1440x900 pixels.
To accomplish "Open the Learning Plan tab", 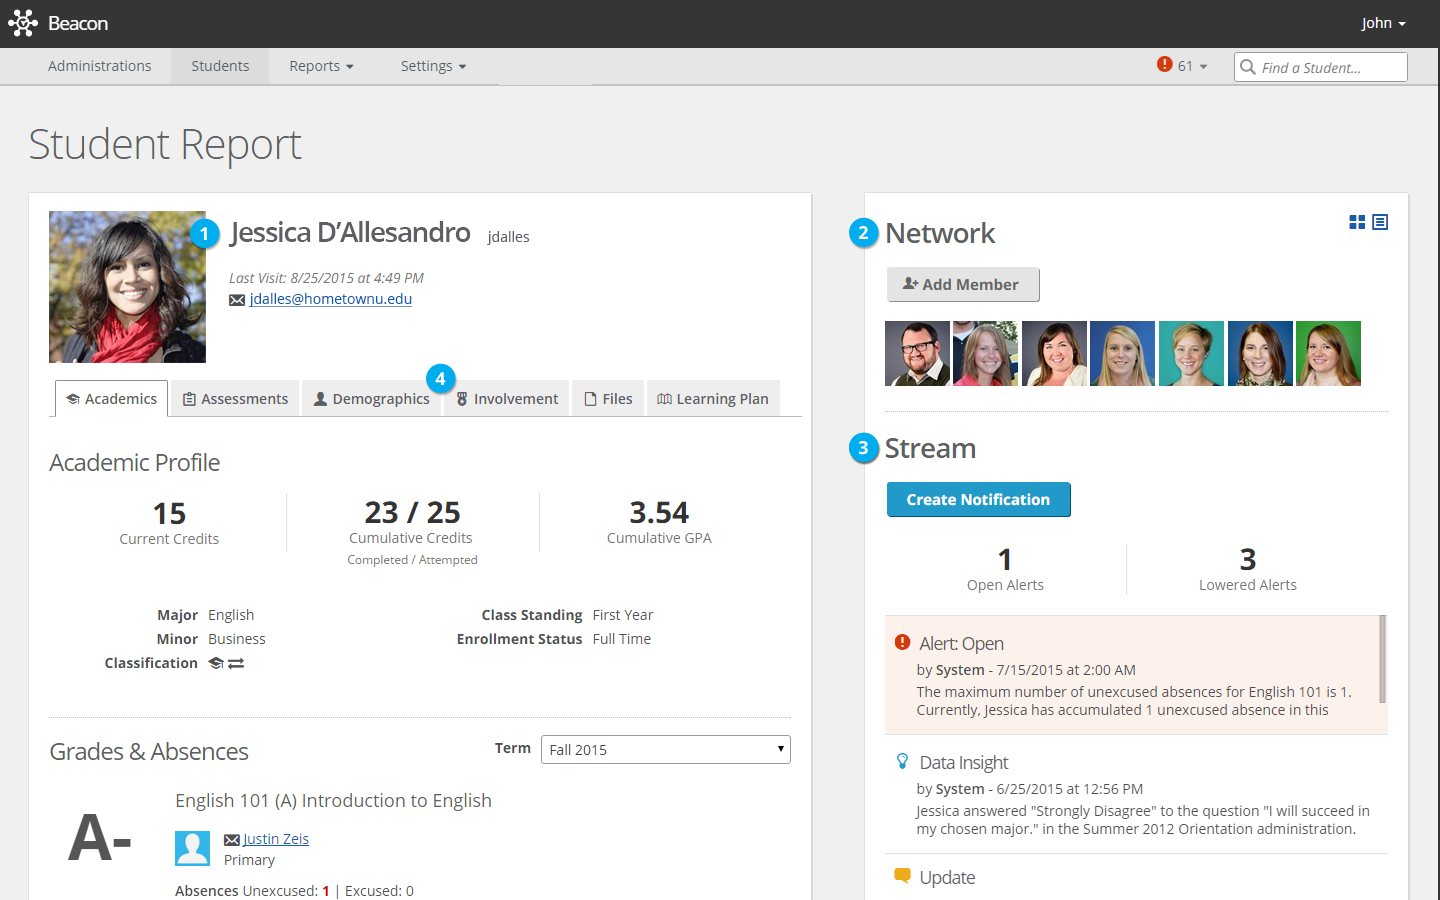I will [x=713, y=399].
